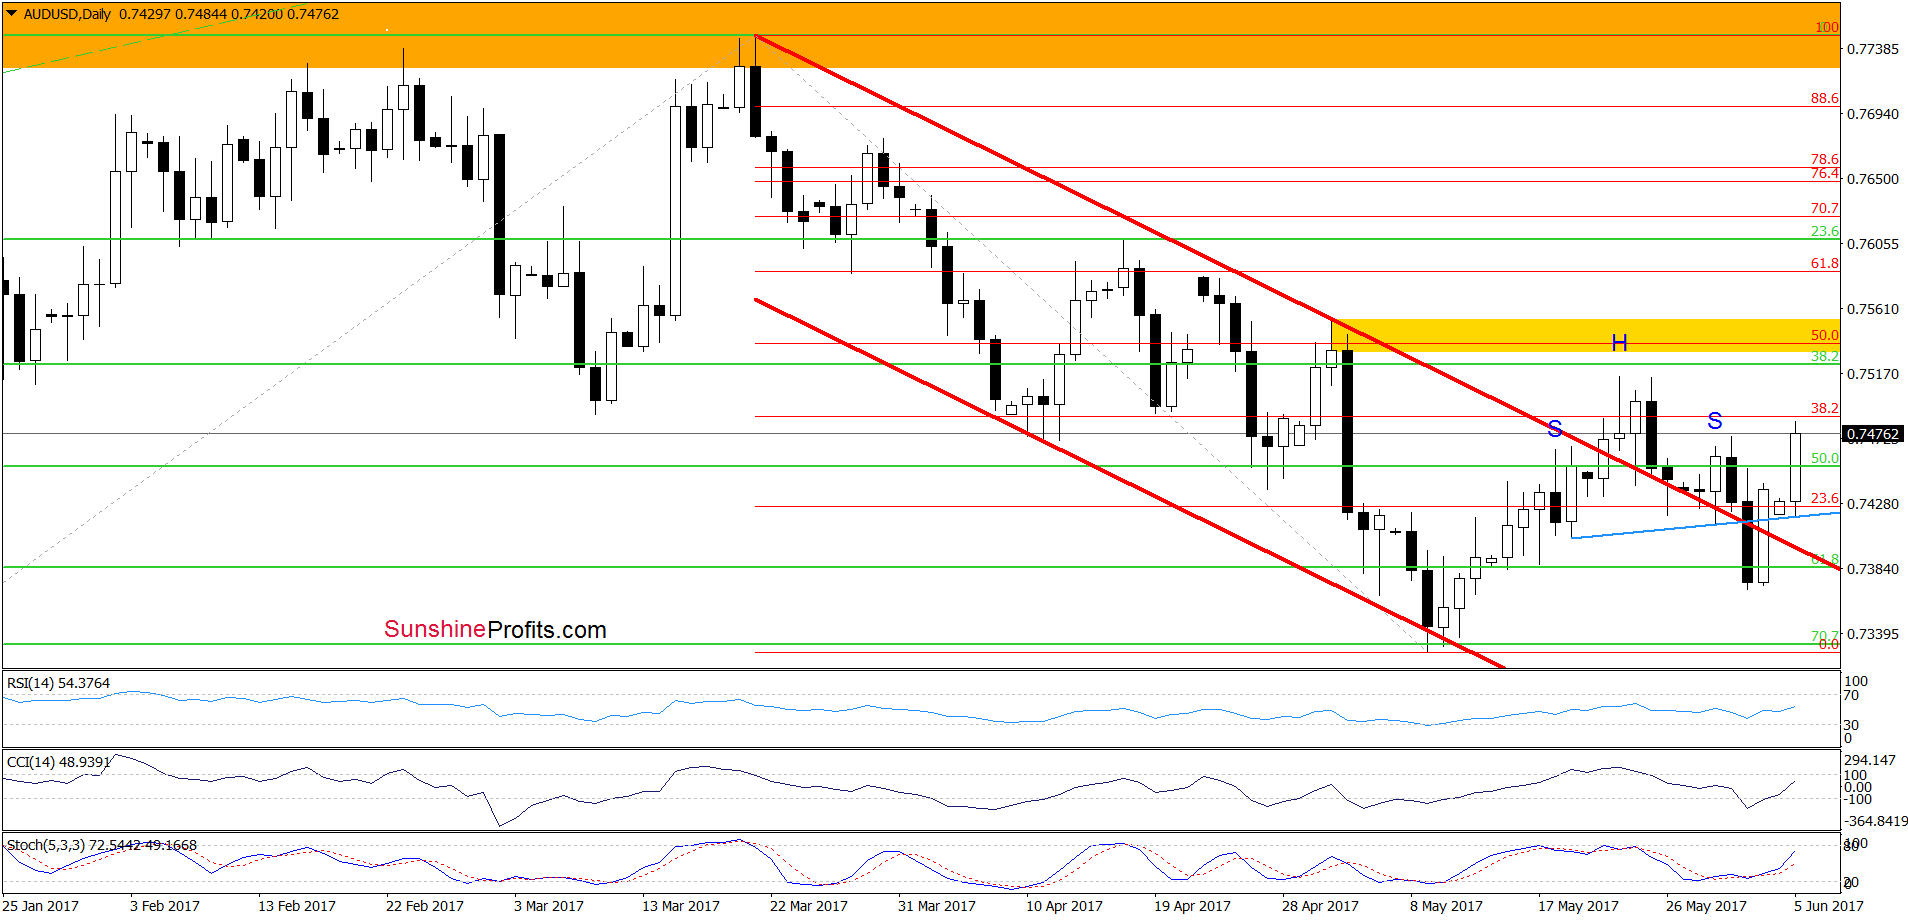1908x920 pixels.
Task: Select the yellow resistance zone rectangle
Action: click(x=1585, y=335)
